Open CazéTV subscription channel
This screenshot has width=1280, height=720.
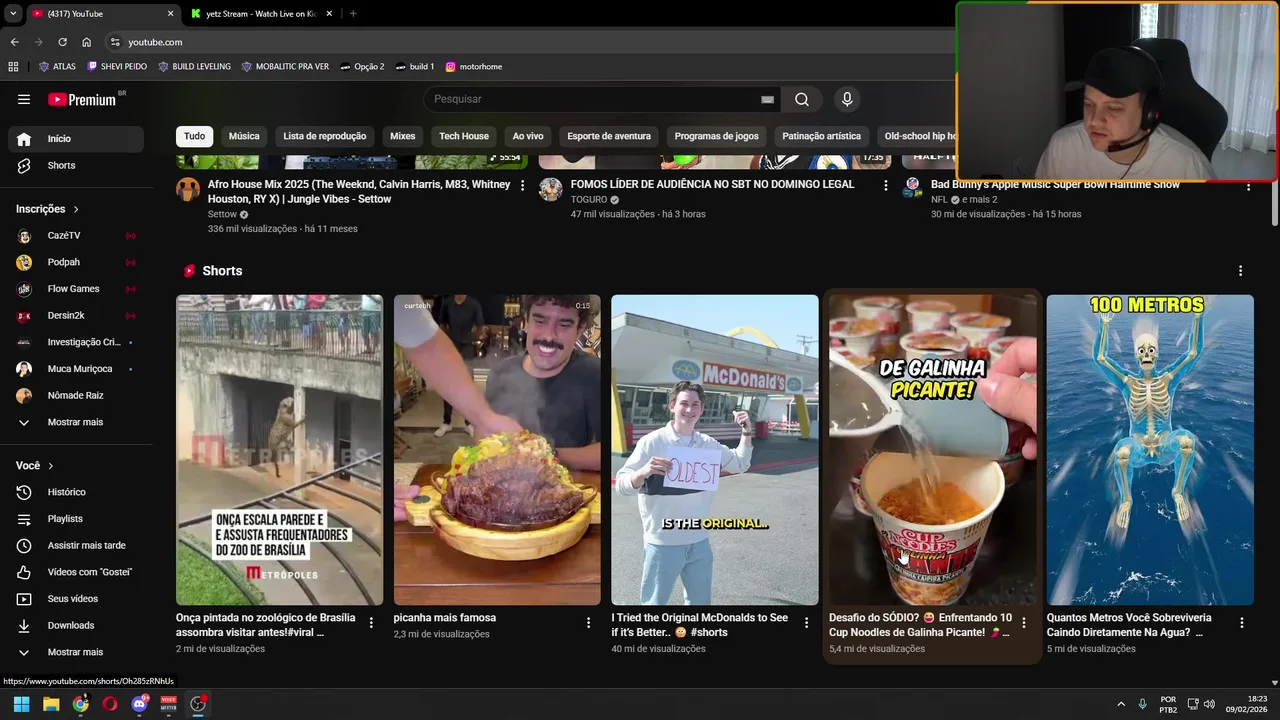(76, 235)
